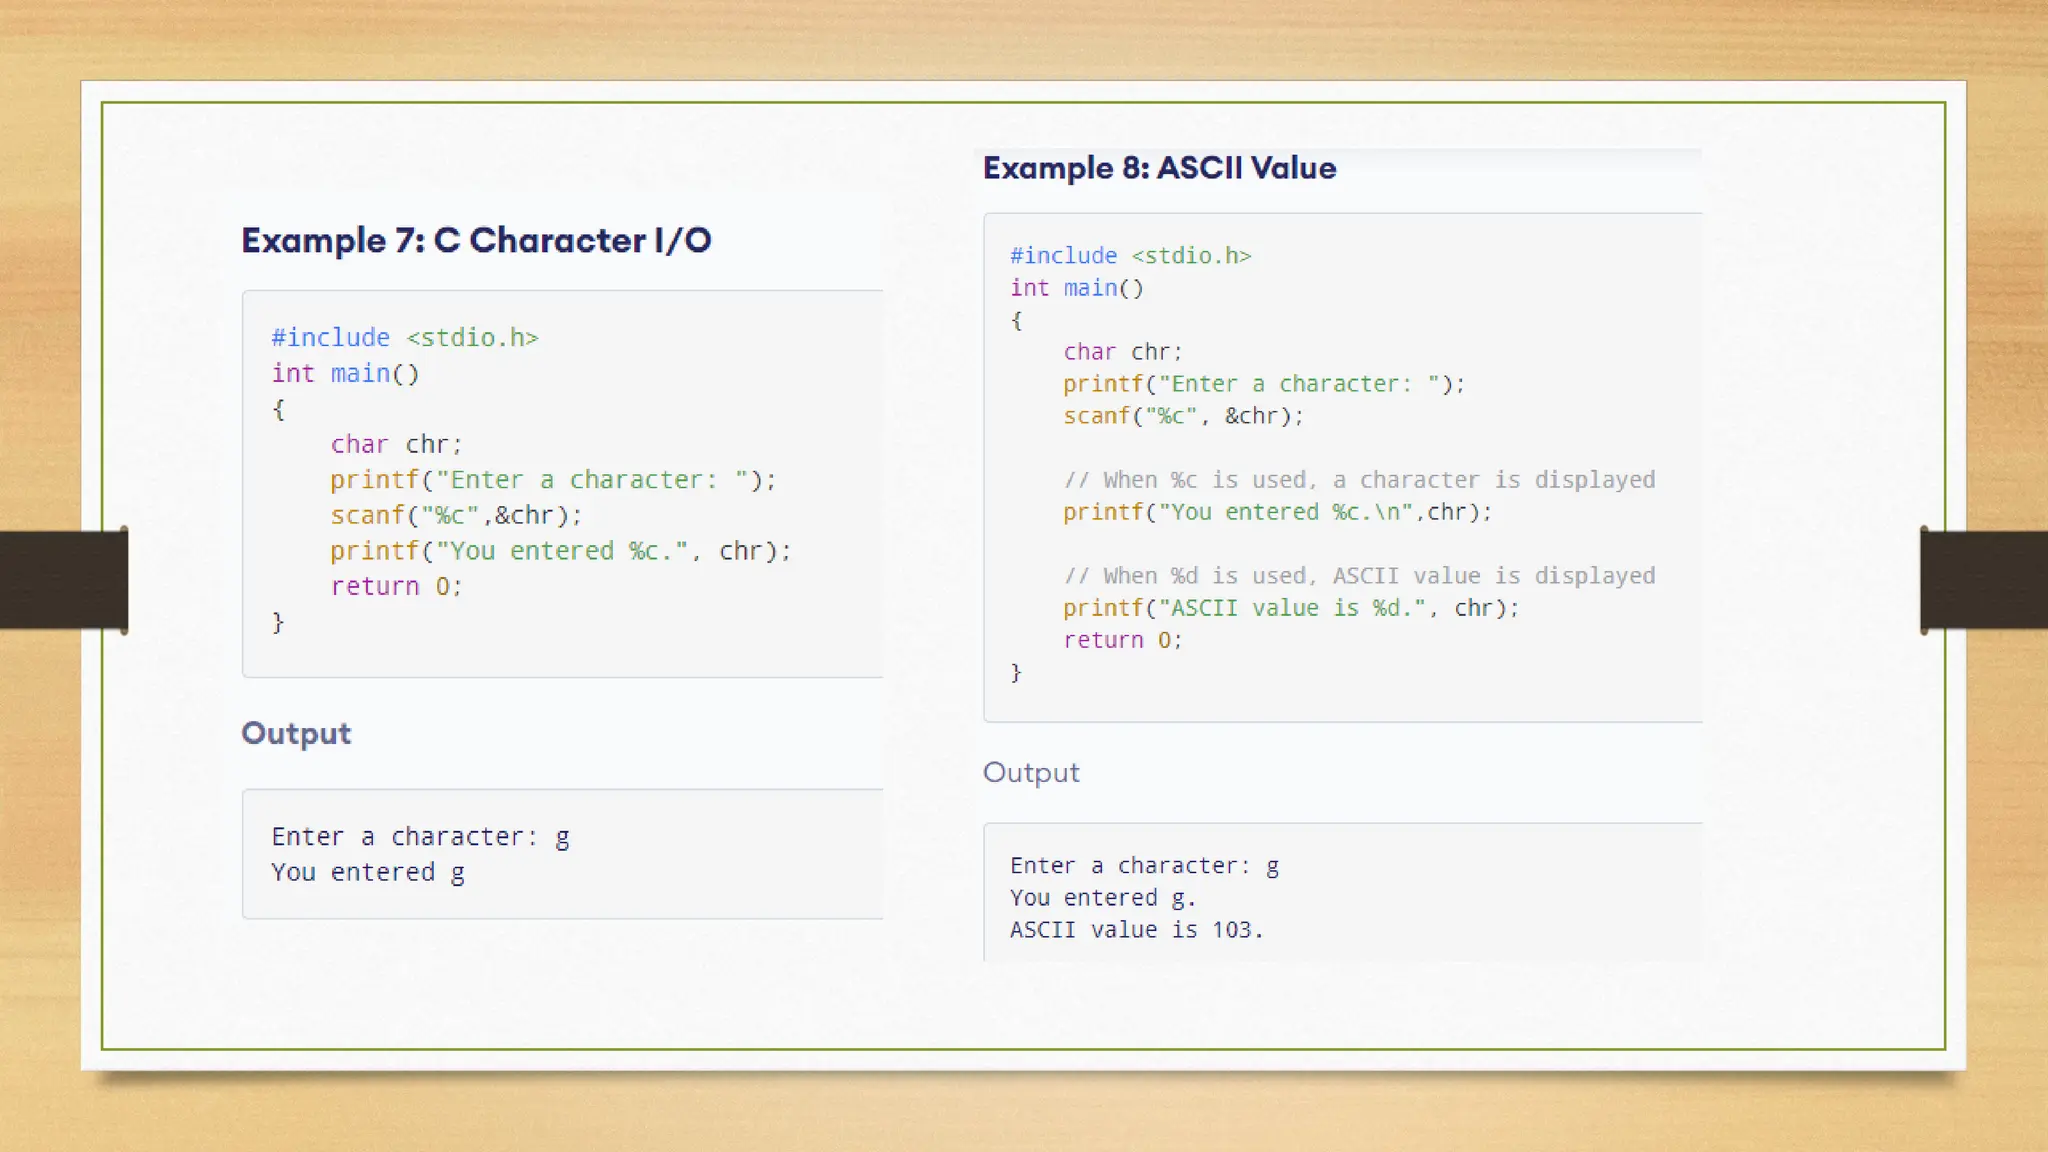Click printf 'Enter a character' in Example 8
Image resolution: width=2048 pixels, height=1152 pixels.
tap(1263, 384)
